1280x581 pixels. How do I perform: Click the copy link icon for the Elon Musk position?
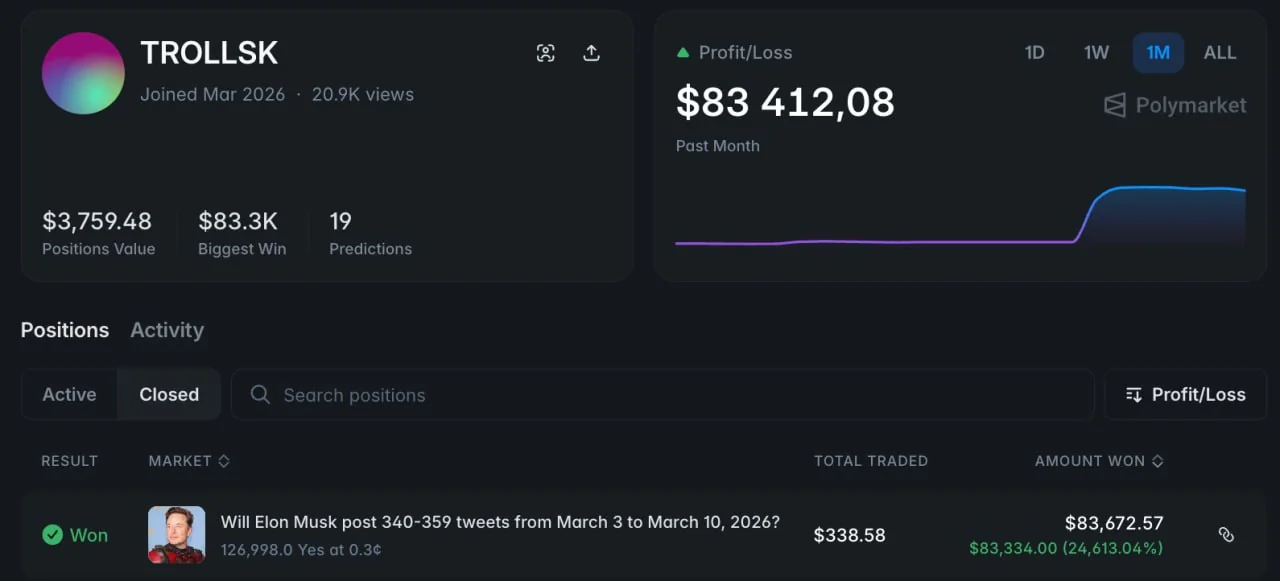(x=1226, y=535)
